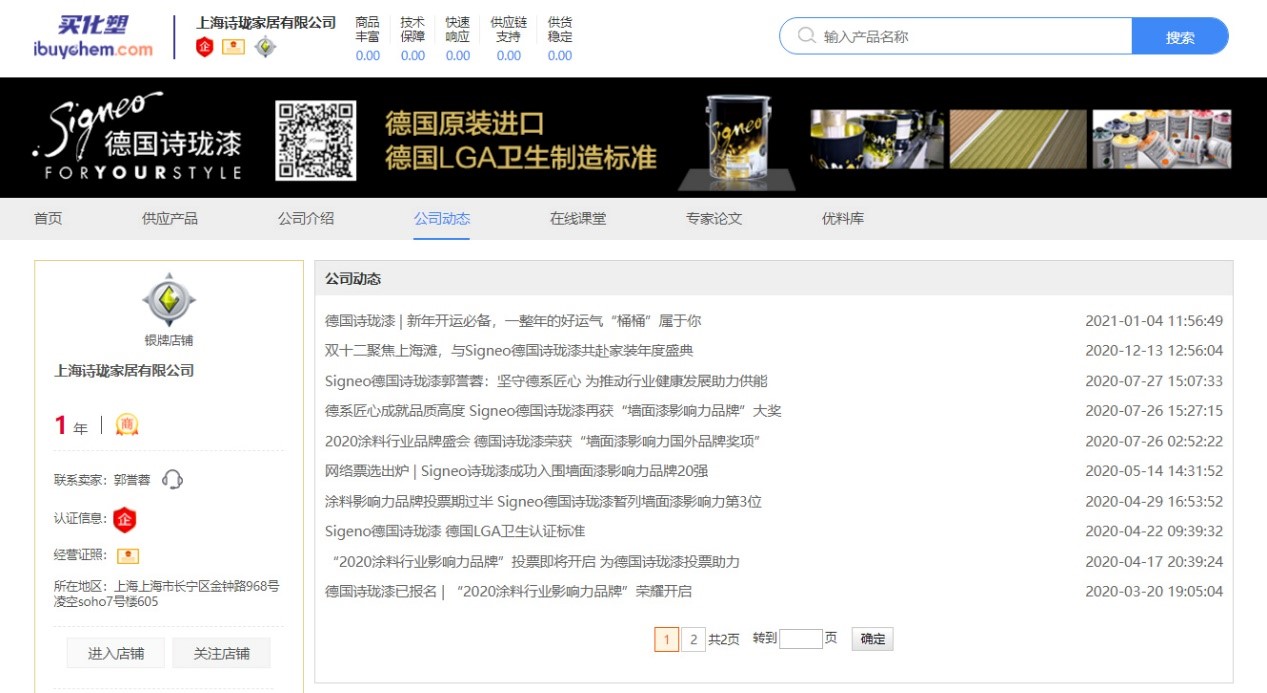Go to pagination page 1

(x=666, y=639)
